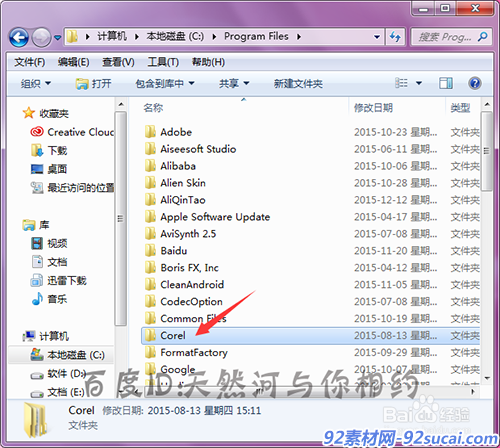This screenshot has width=500, height=448.
Task: Select the AviSynth 2.5 folder icon
Action: 150,234
